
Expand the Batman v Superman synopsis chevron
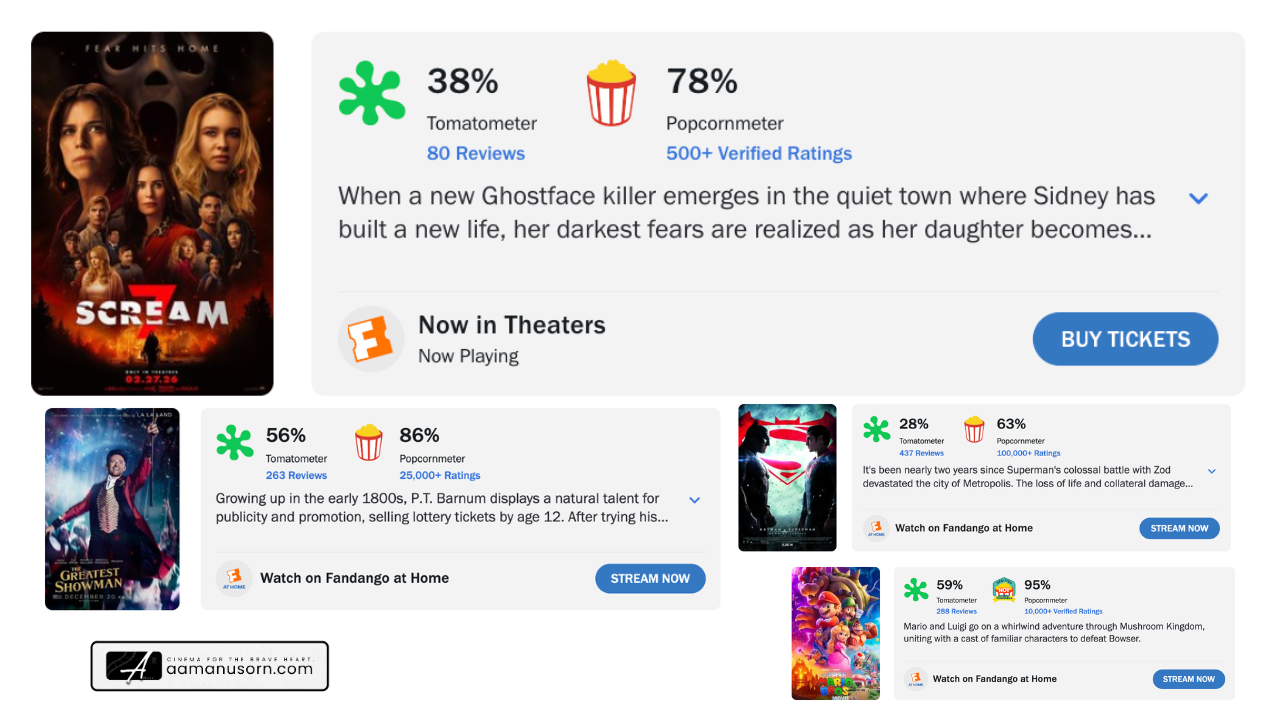pos(1211,471)
